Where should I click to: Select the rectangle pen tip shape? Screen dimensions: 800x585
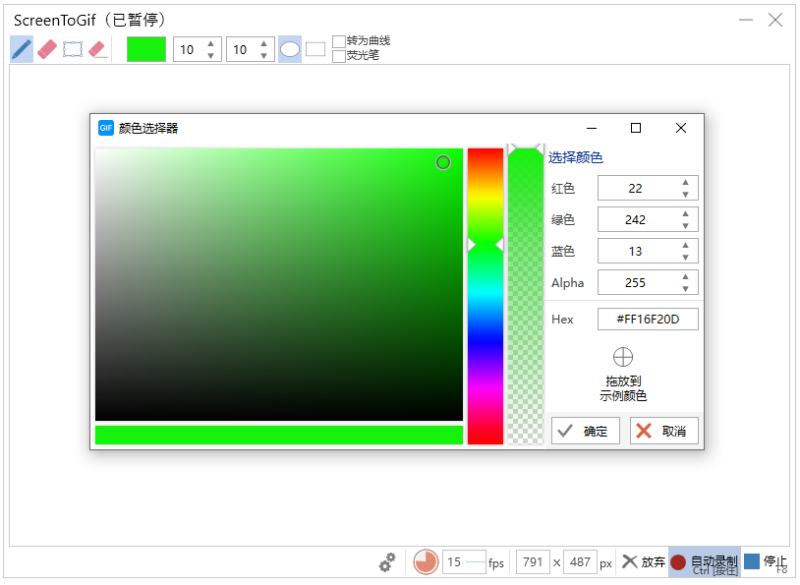315,49
